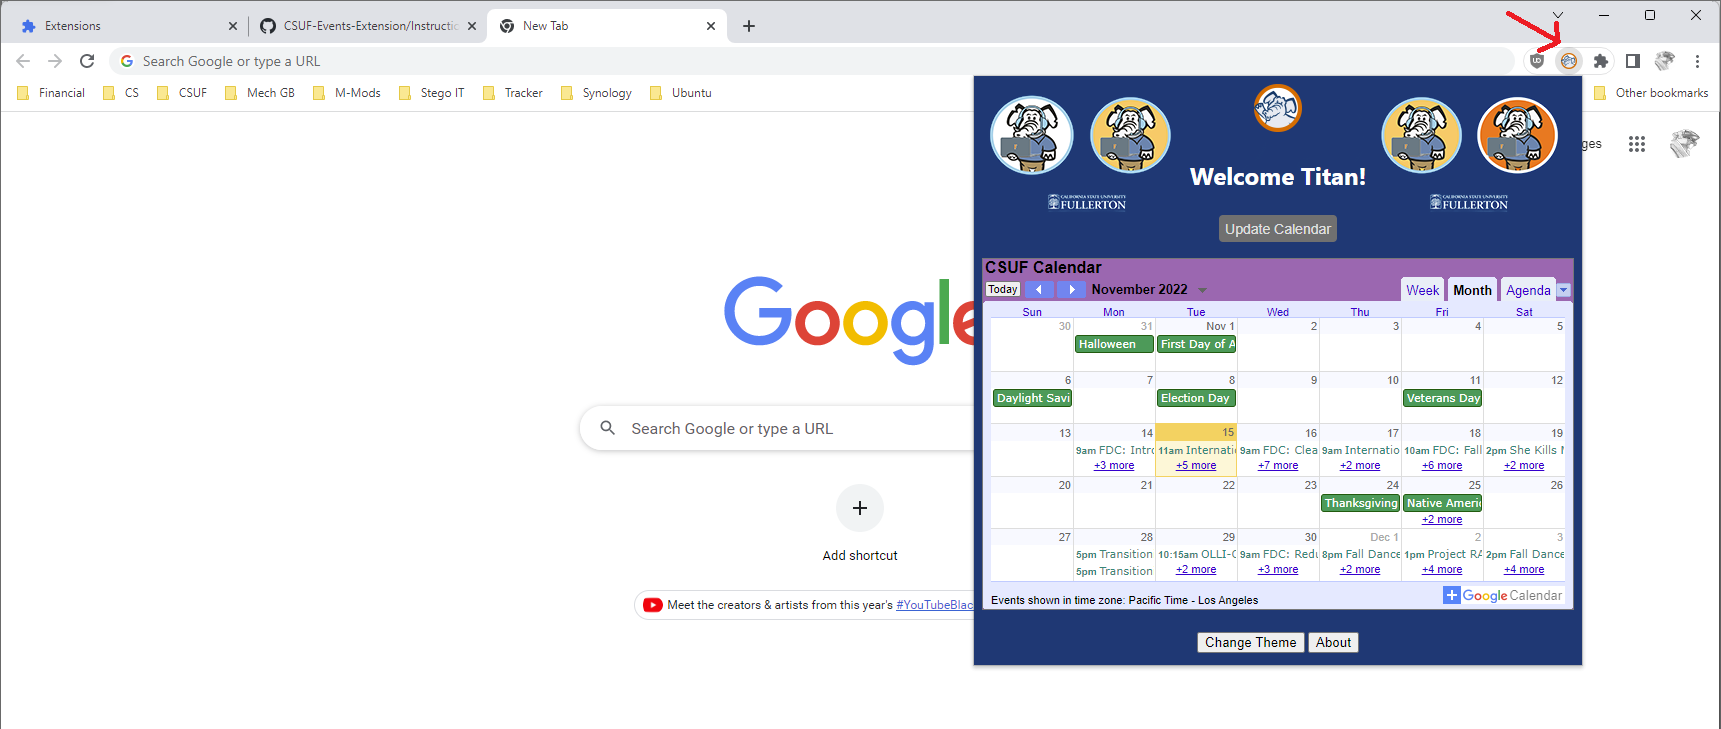The height and width of the screenshot is (729, 1721).
Task: Click the small orange elephant mascot at top center
Action: coord(1278,108)
